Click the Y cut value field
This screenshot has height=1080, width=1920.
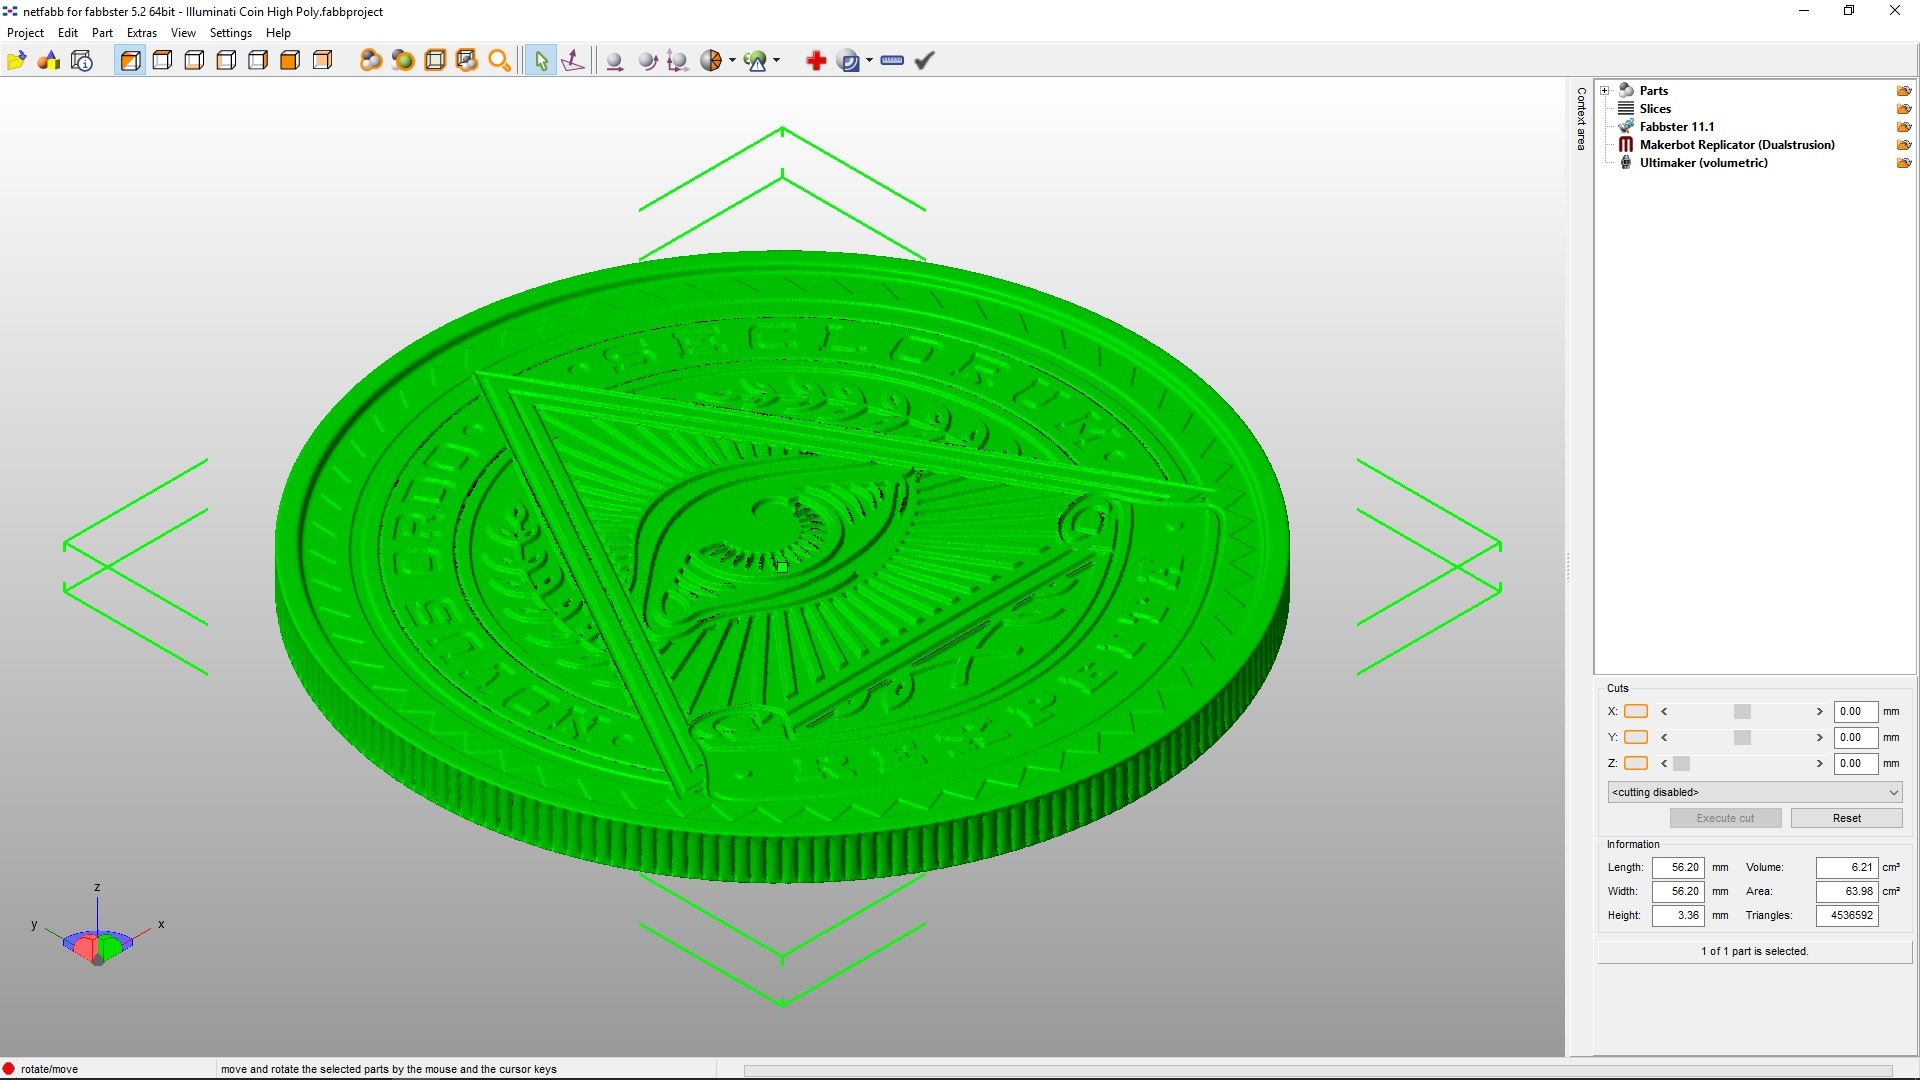point(1855,738)
